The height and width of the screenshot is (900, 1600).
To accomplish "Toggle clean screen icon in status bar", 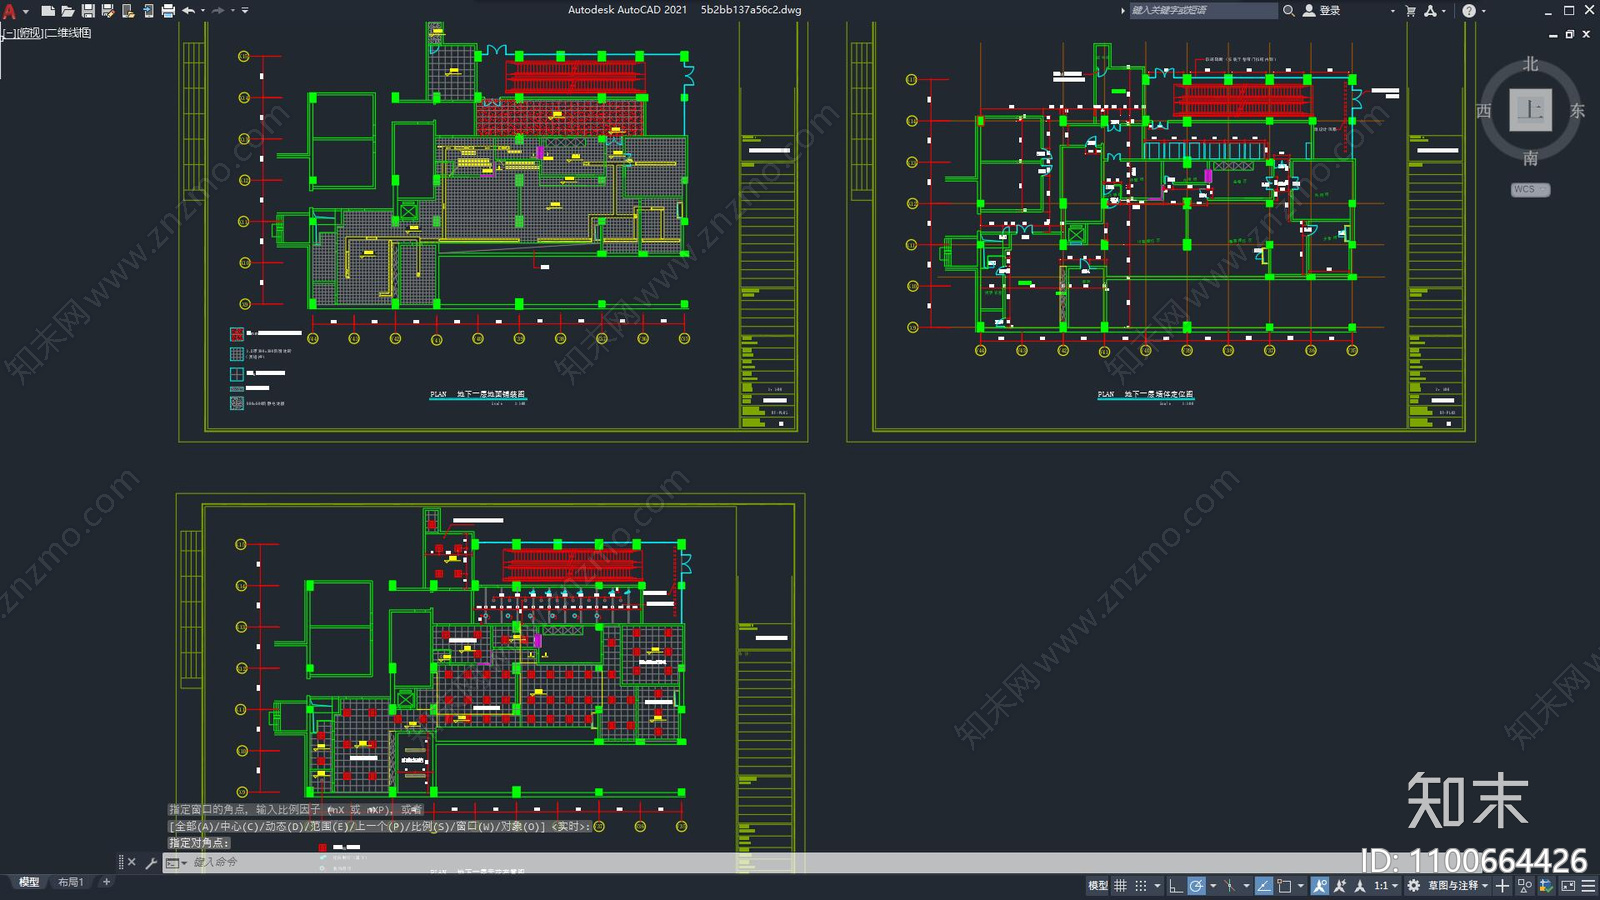I will (1568, 886).
